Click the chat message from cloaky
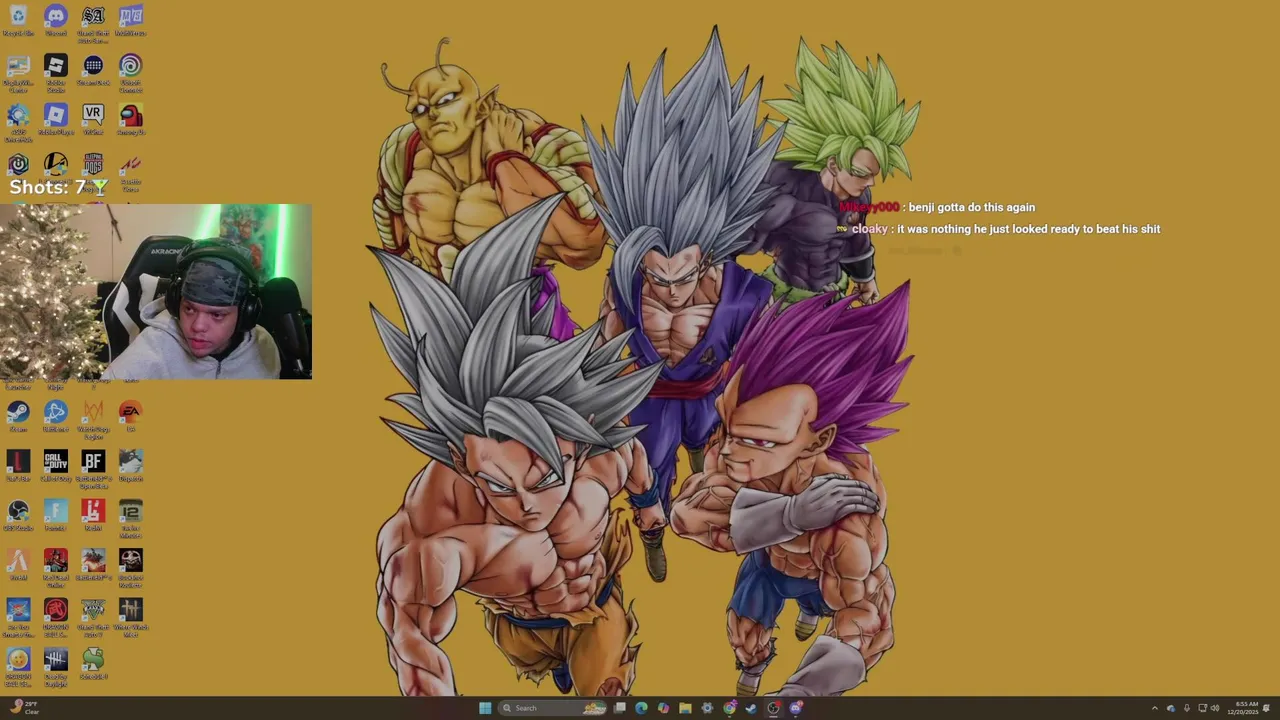 pos(998,229)
